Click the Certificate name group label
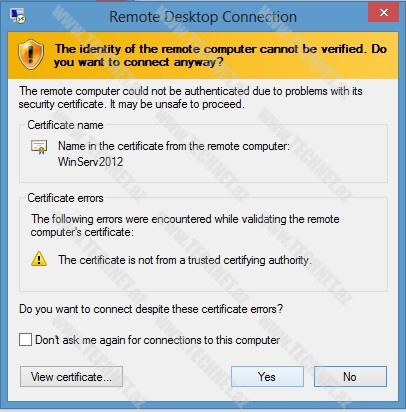This screenshot has height=412, width=406. 65,125
